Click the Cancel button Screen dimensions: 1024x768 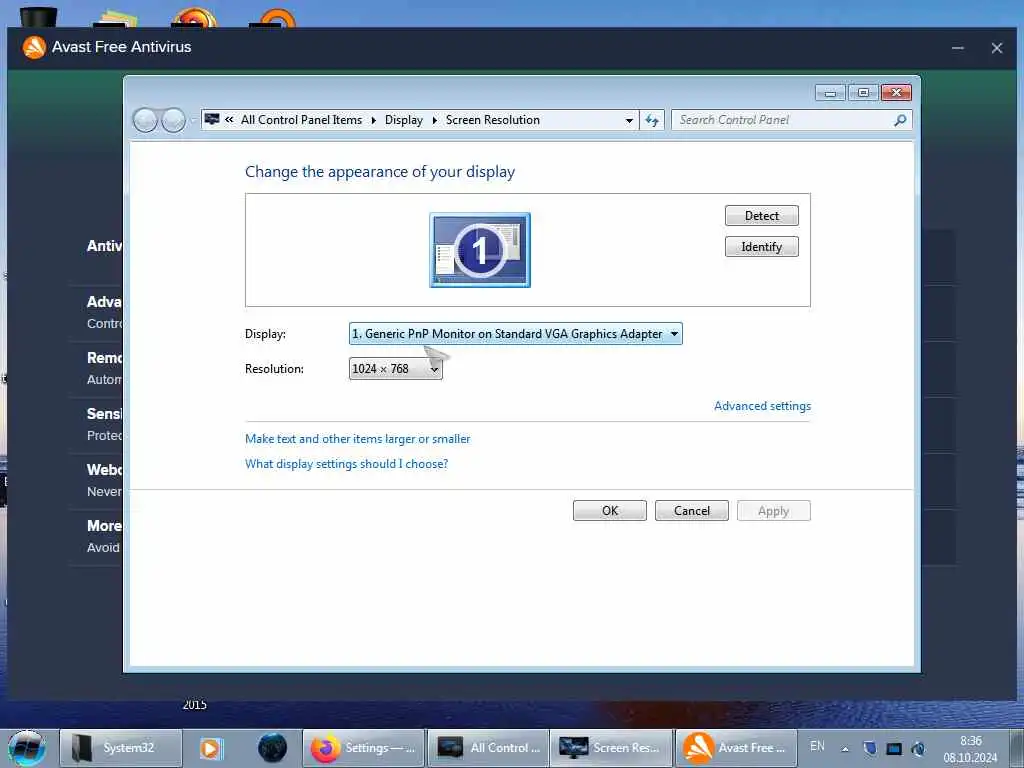pyautogui.click(x=692, y=511)
